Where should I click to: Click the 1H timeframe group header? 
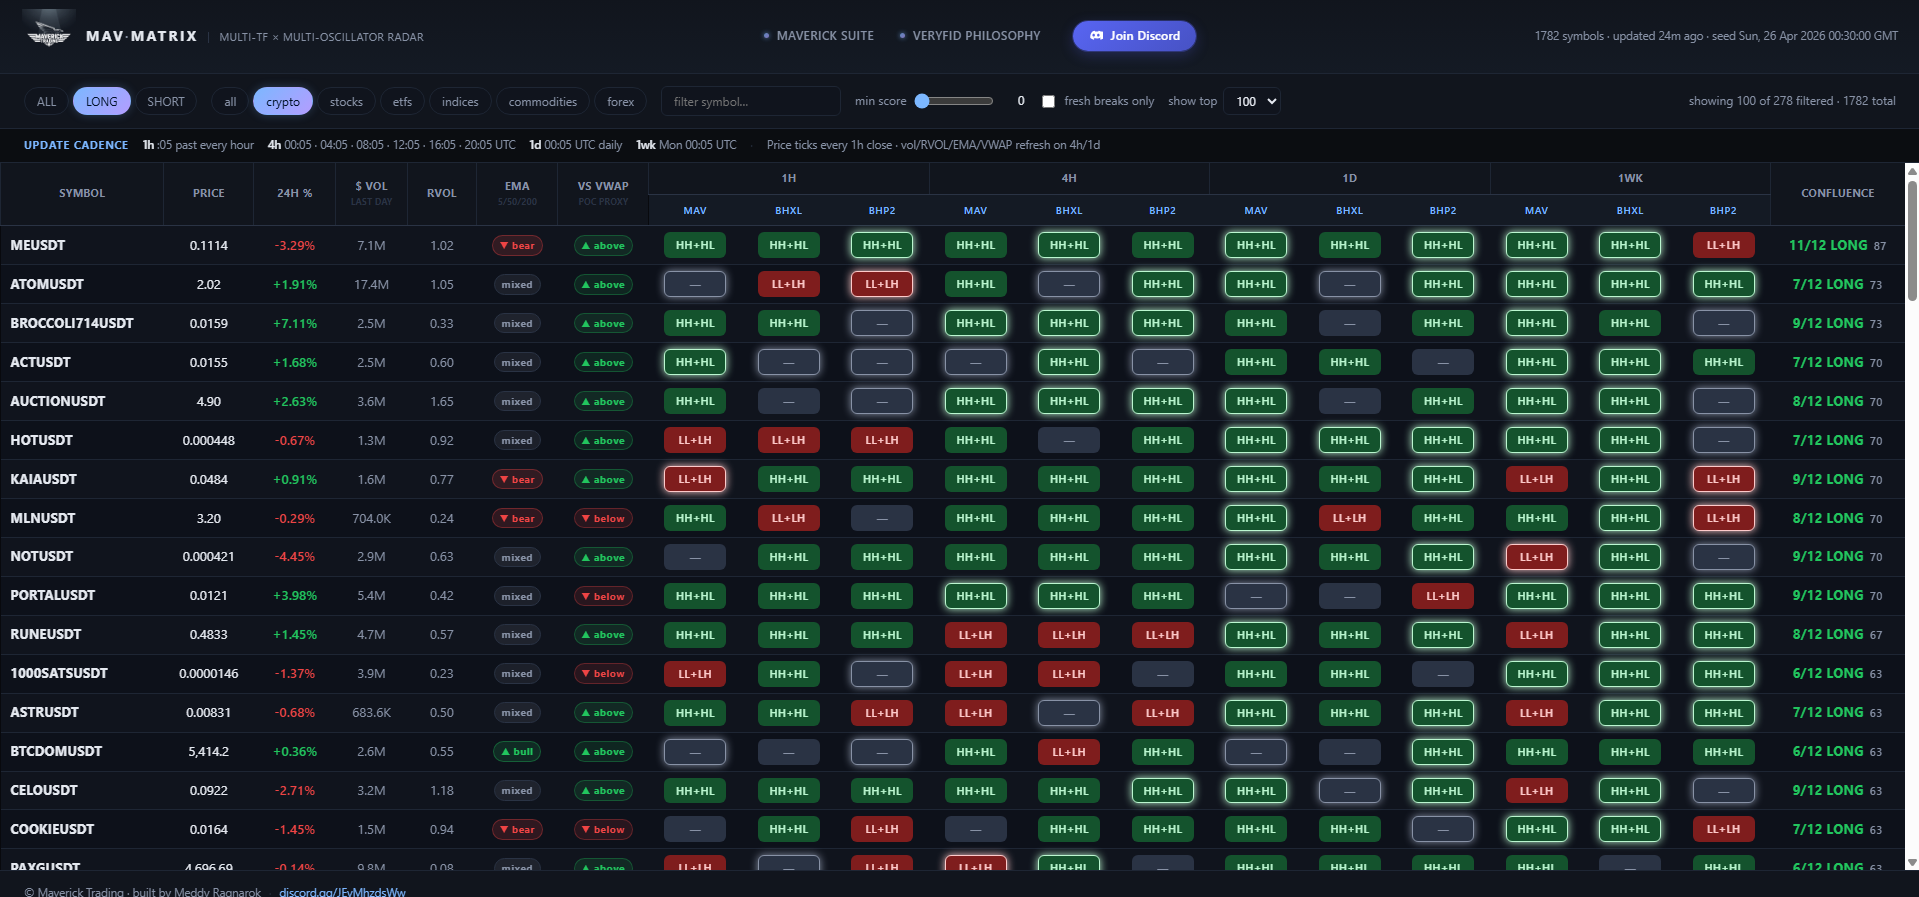click(x=789, y=178)
